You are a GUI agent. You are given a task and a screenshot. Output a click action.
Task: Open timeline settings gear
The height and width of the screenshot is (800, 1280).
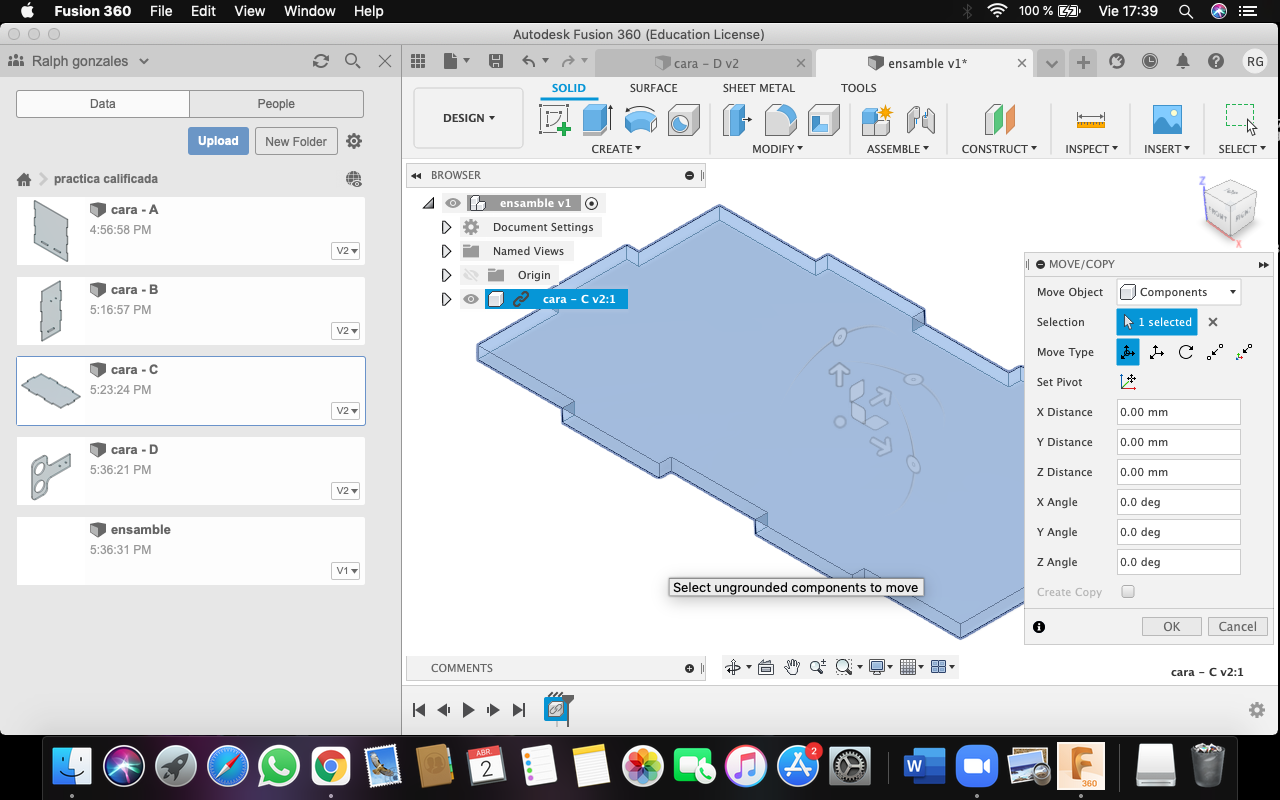pos(1257,710)
